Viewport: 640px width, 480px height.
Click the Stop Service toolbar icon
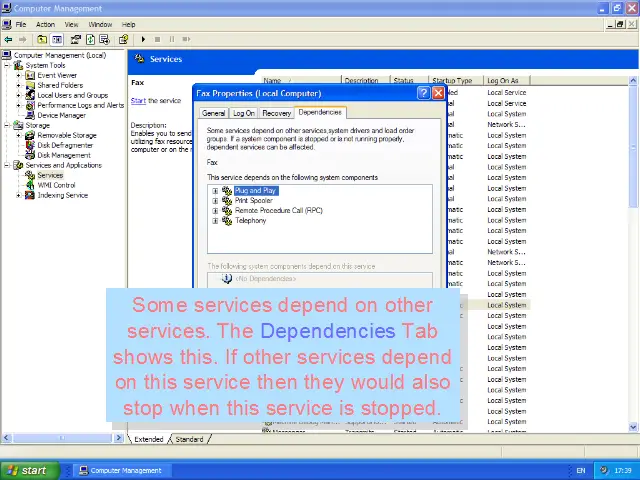coord(158,40)
